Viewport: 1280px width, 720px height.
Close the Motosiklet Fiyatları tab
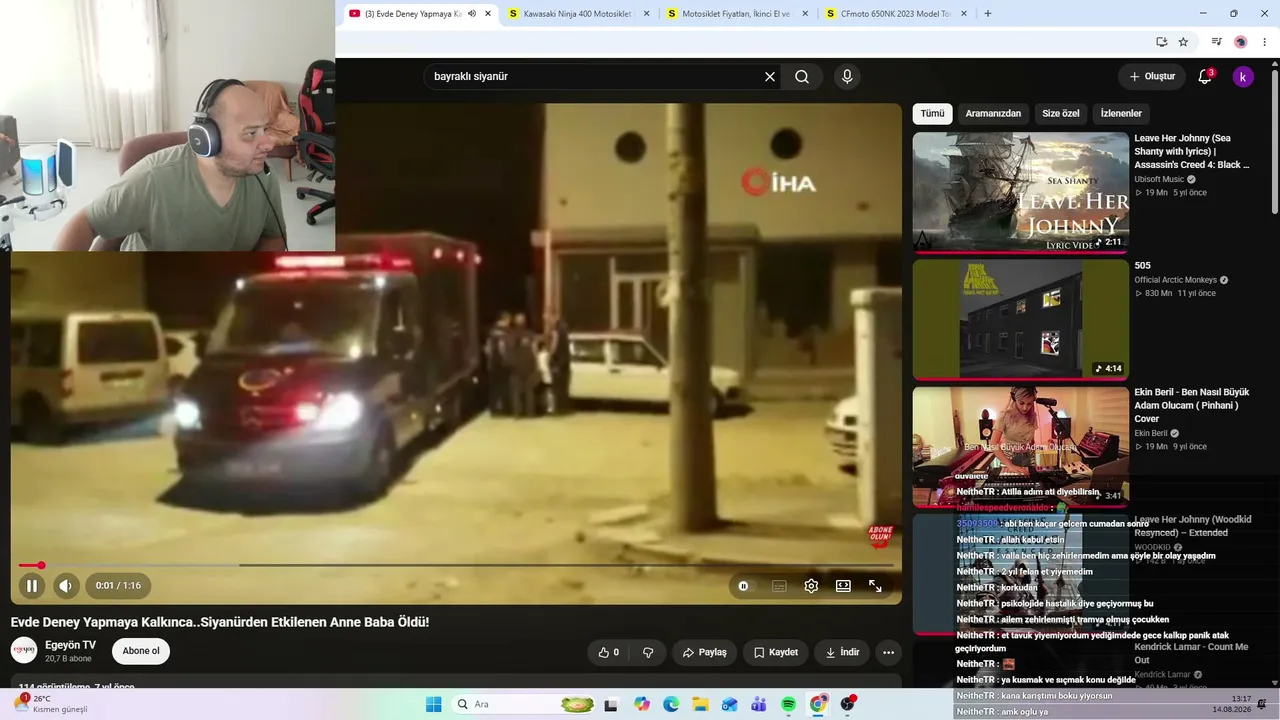coord(805,14)
